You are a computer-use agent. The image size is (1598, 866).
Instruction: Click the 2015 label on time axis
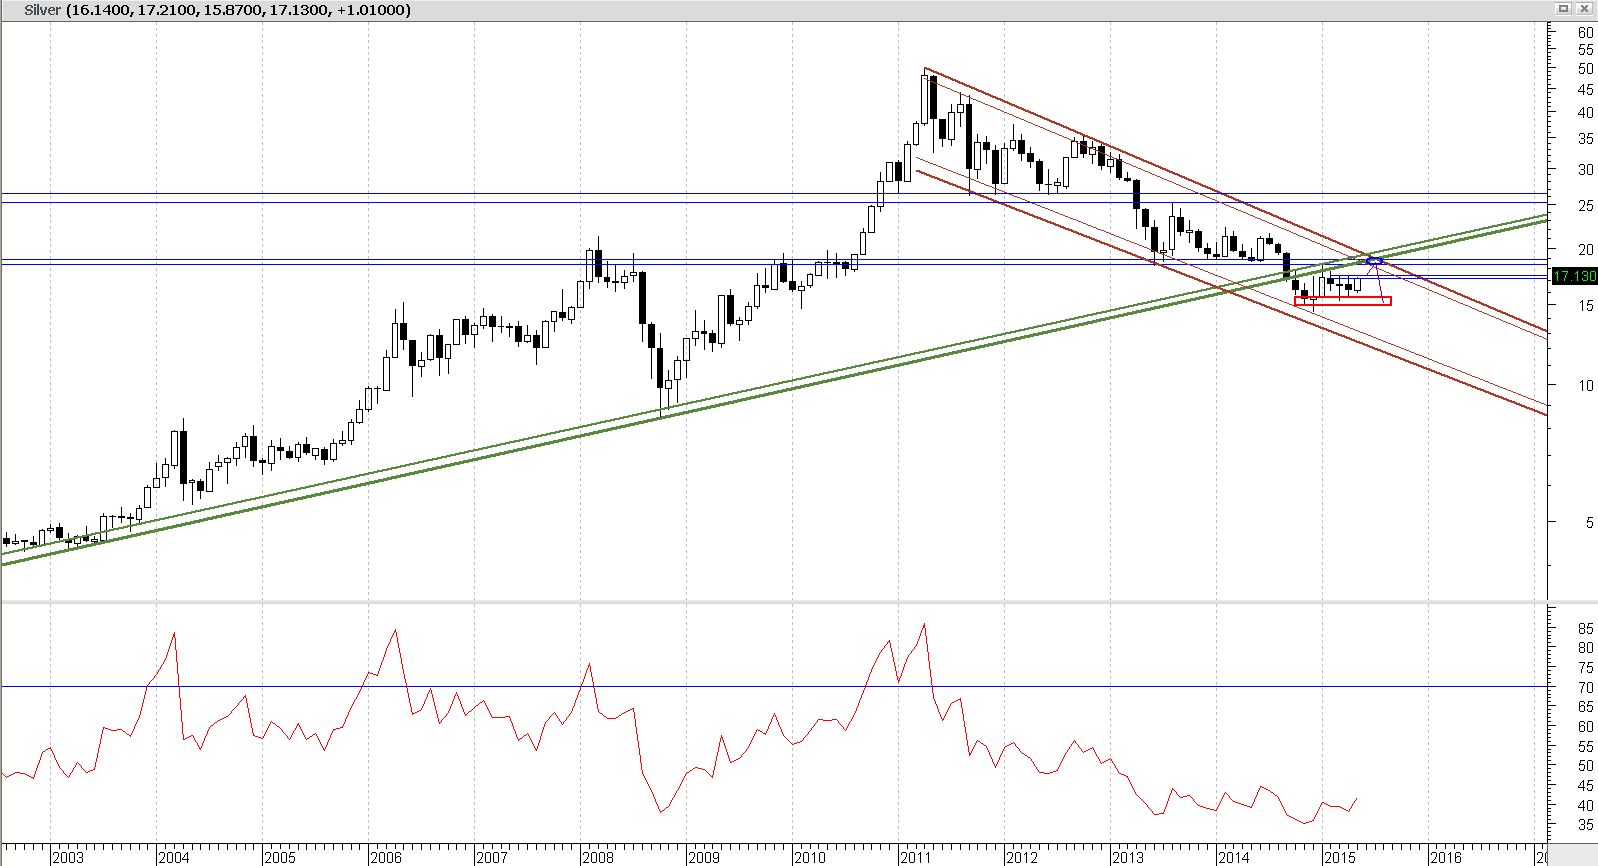[1340, 857]
